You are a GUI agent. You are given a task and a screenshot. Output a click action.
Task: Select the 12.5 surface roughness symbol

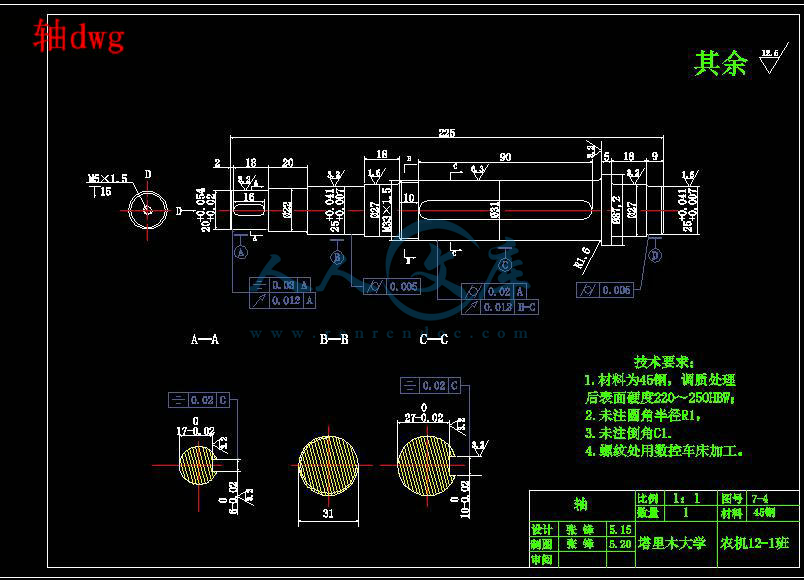772,59
